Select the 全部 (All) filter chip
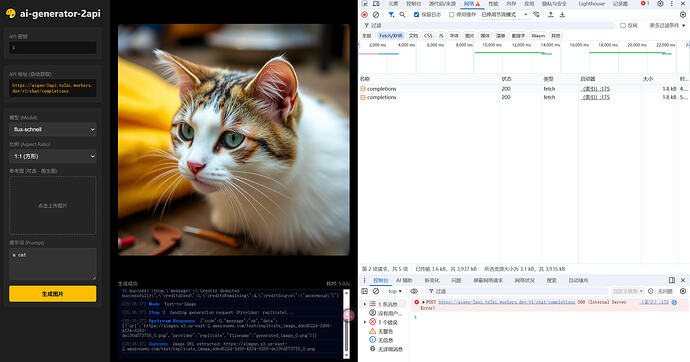Screen dimensions: 690x362 [367, 36]
